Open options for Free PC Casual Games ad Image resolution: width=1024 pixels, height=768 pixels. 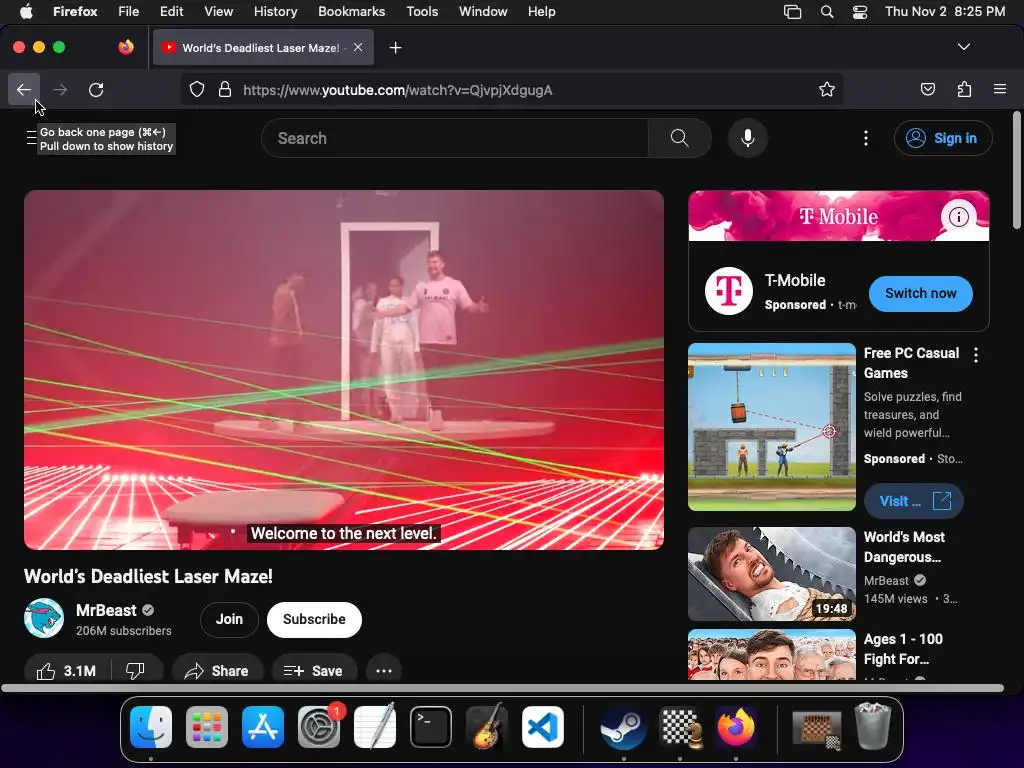976,355
